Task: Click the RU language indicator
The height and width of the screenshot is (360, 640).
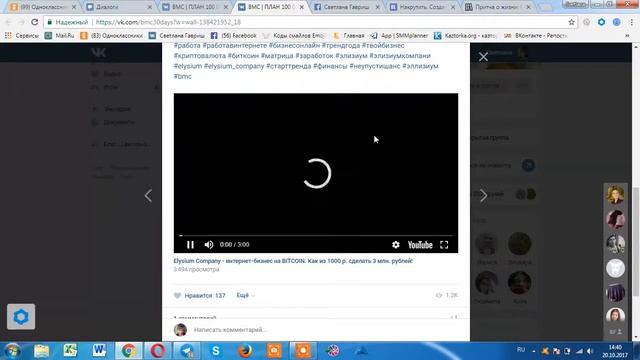Action: [521, 350]
